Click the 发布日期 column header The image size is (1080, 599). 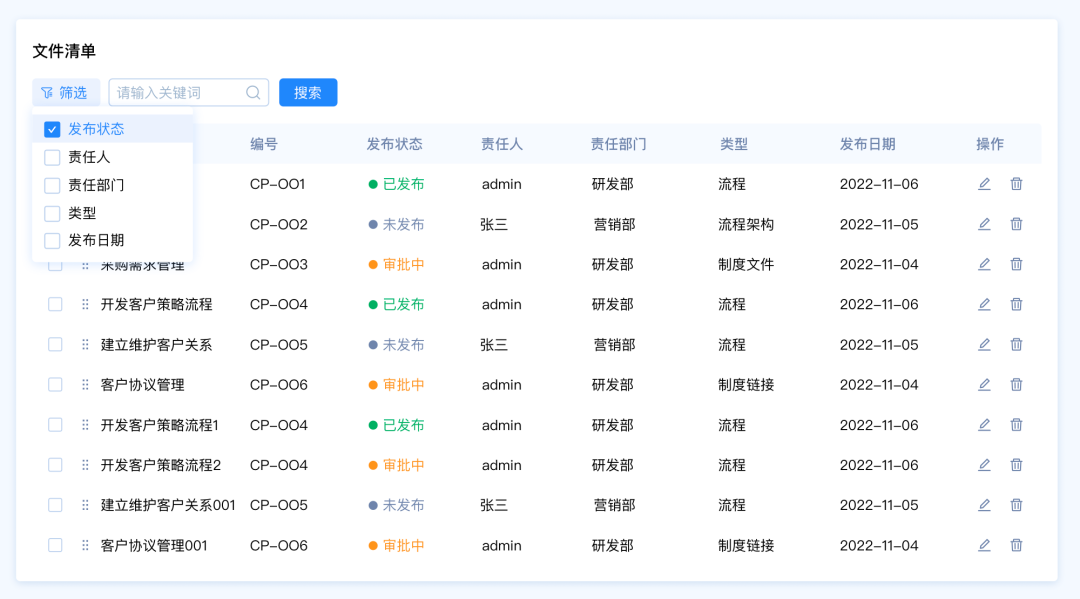coord(867,144)
